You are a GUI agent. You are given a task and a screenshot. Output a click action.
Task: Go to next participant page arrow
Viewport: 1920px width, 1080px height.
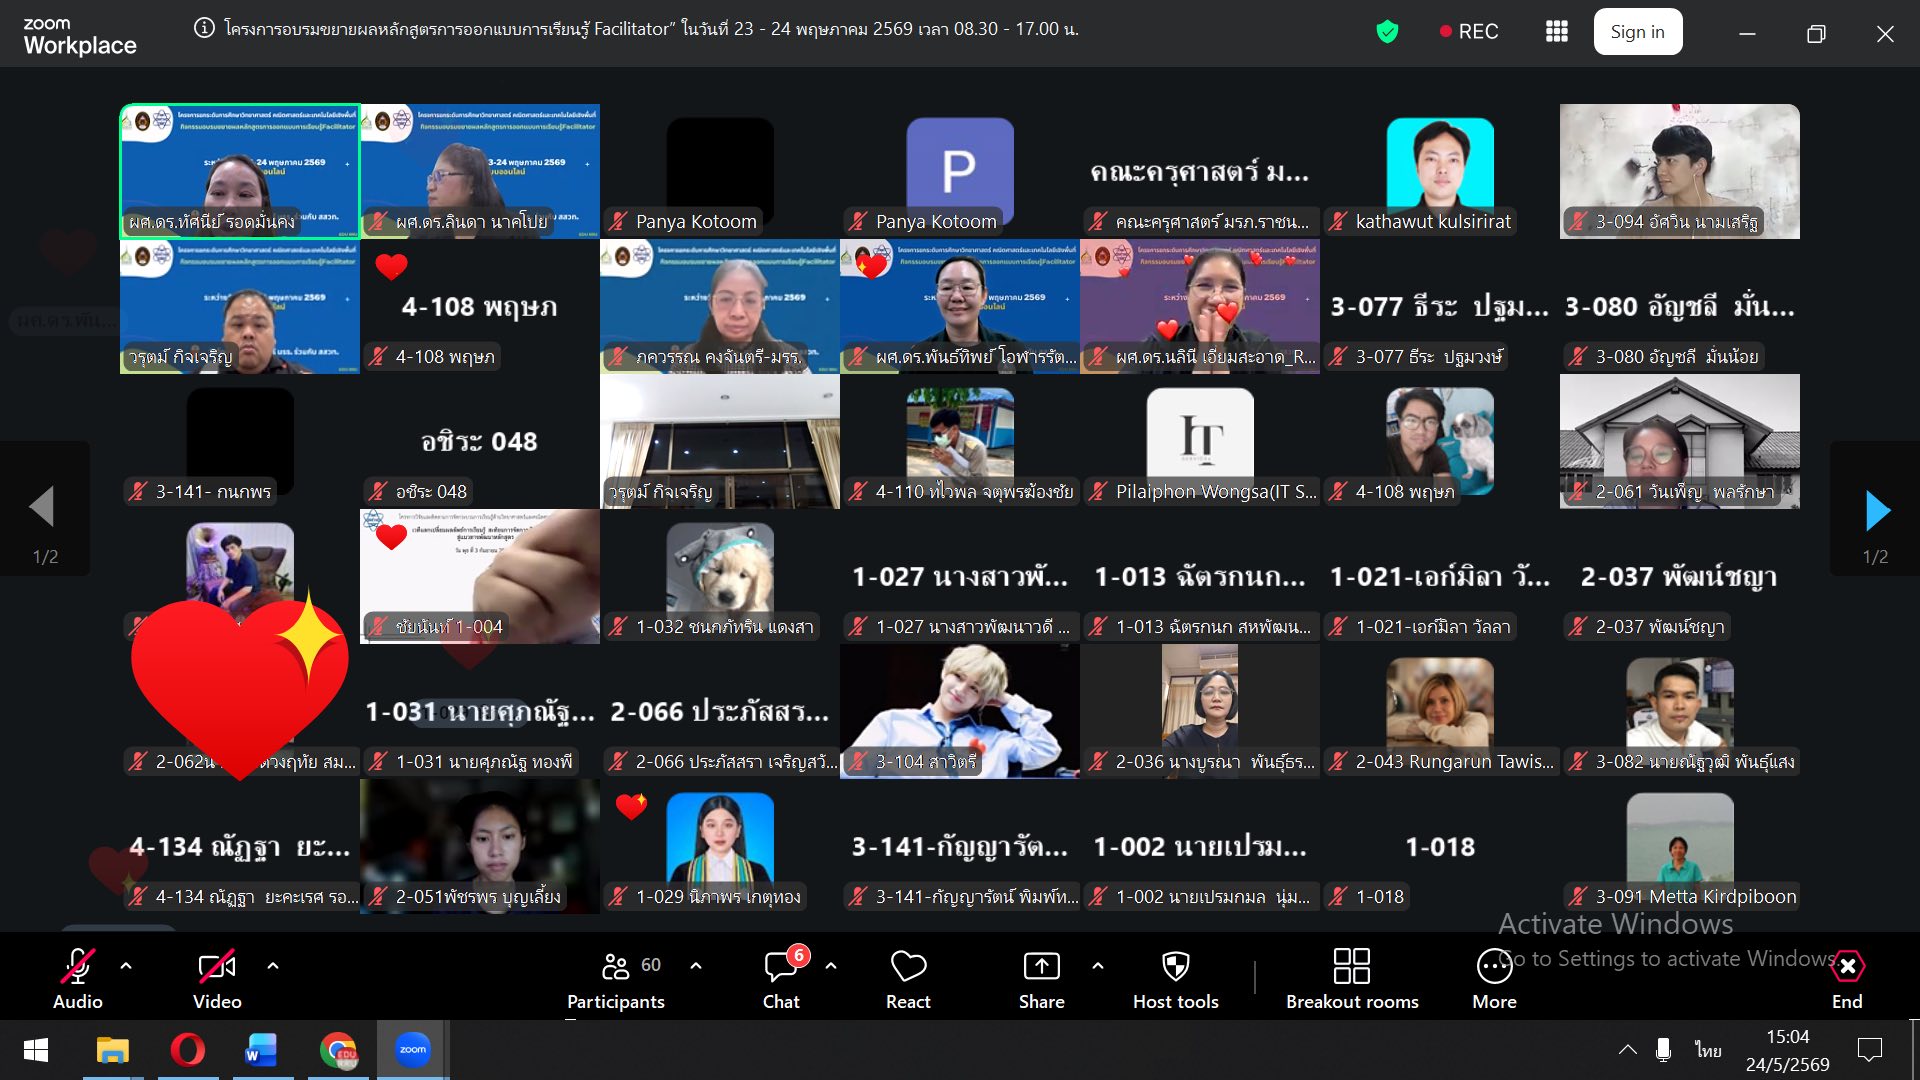tap(1877, 510)
